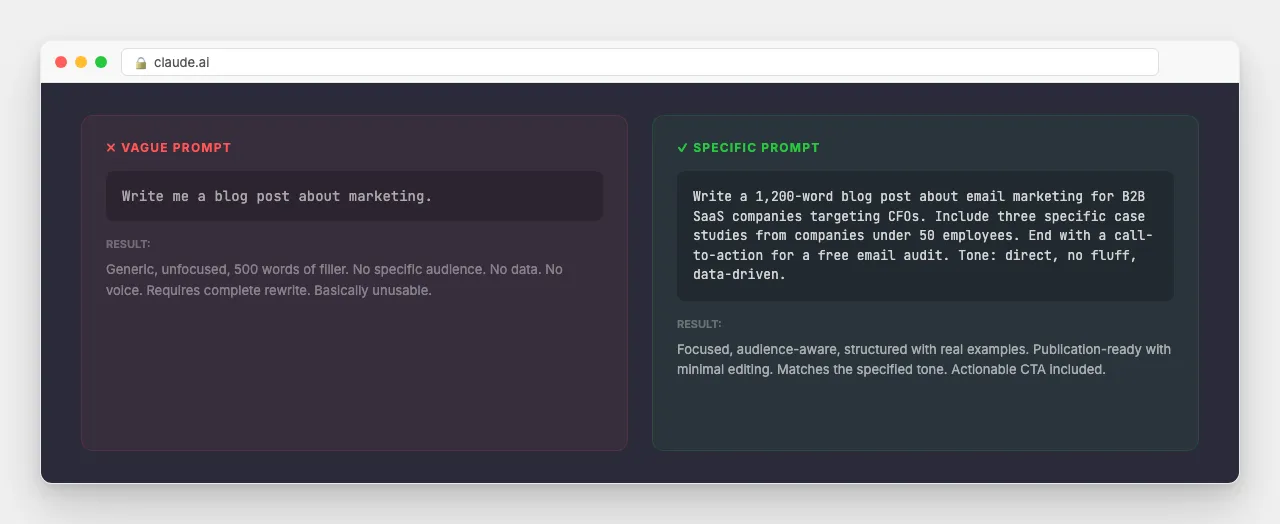The height and width of the screenshot is (524, 1280).
Task: Click the "Focused, audience-aware" result text
Action: 924,359
